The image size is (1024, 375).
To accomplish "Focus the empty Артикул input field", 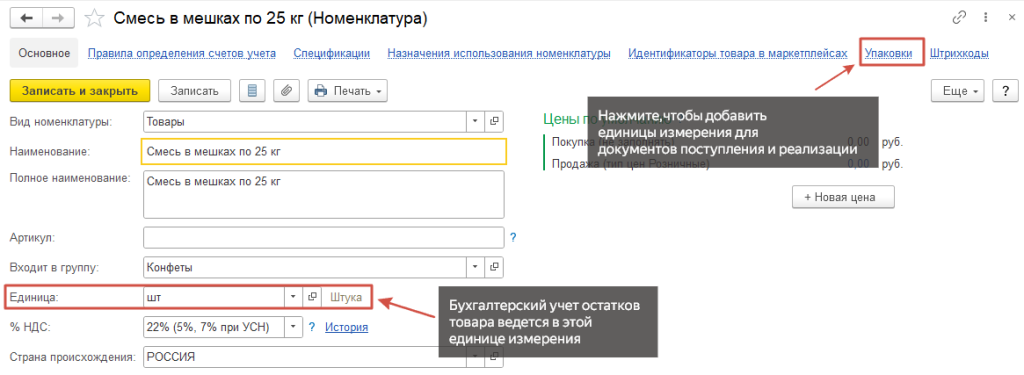I will click(323, 238).
